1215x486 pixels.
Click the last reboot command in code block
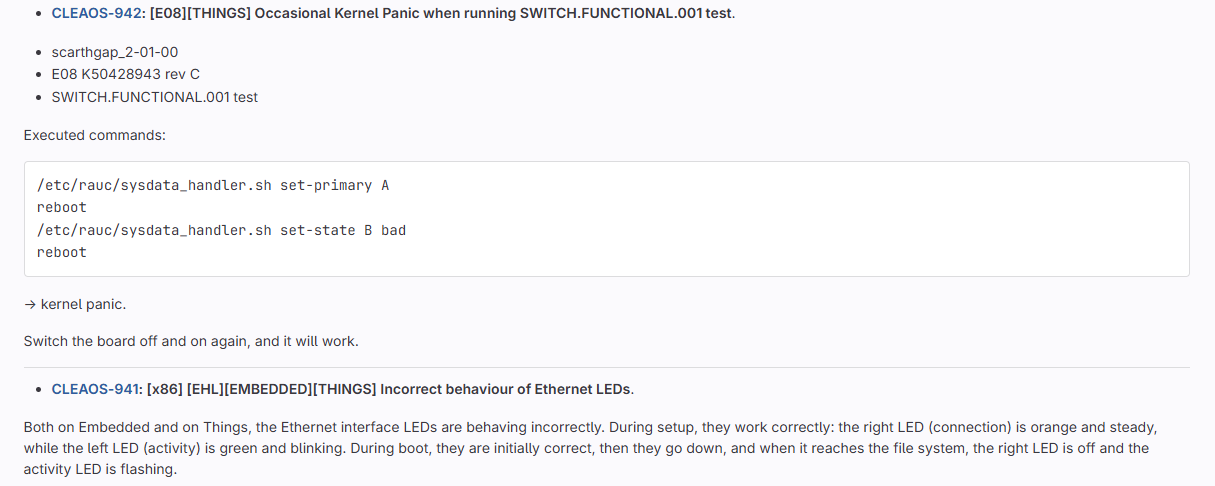coord(62,252)
